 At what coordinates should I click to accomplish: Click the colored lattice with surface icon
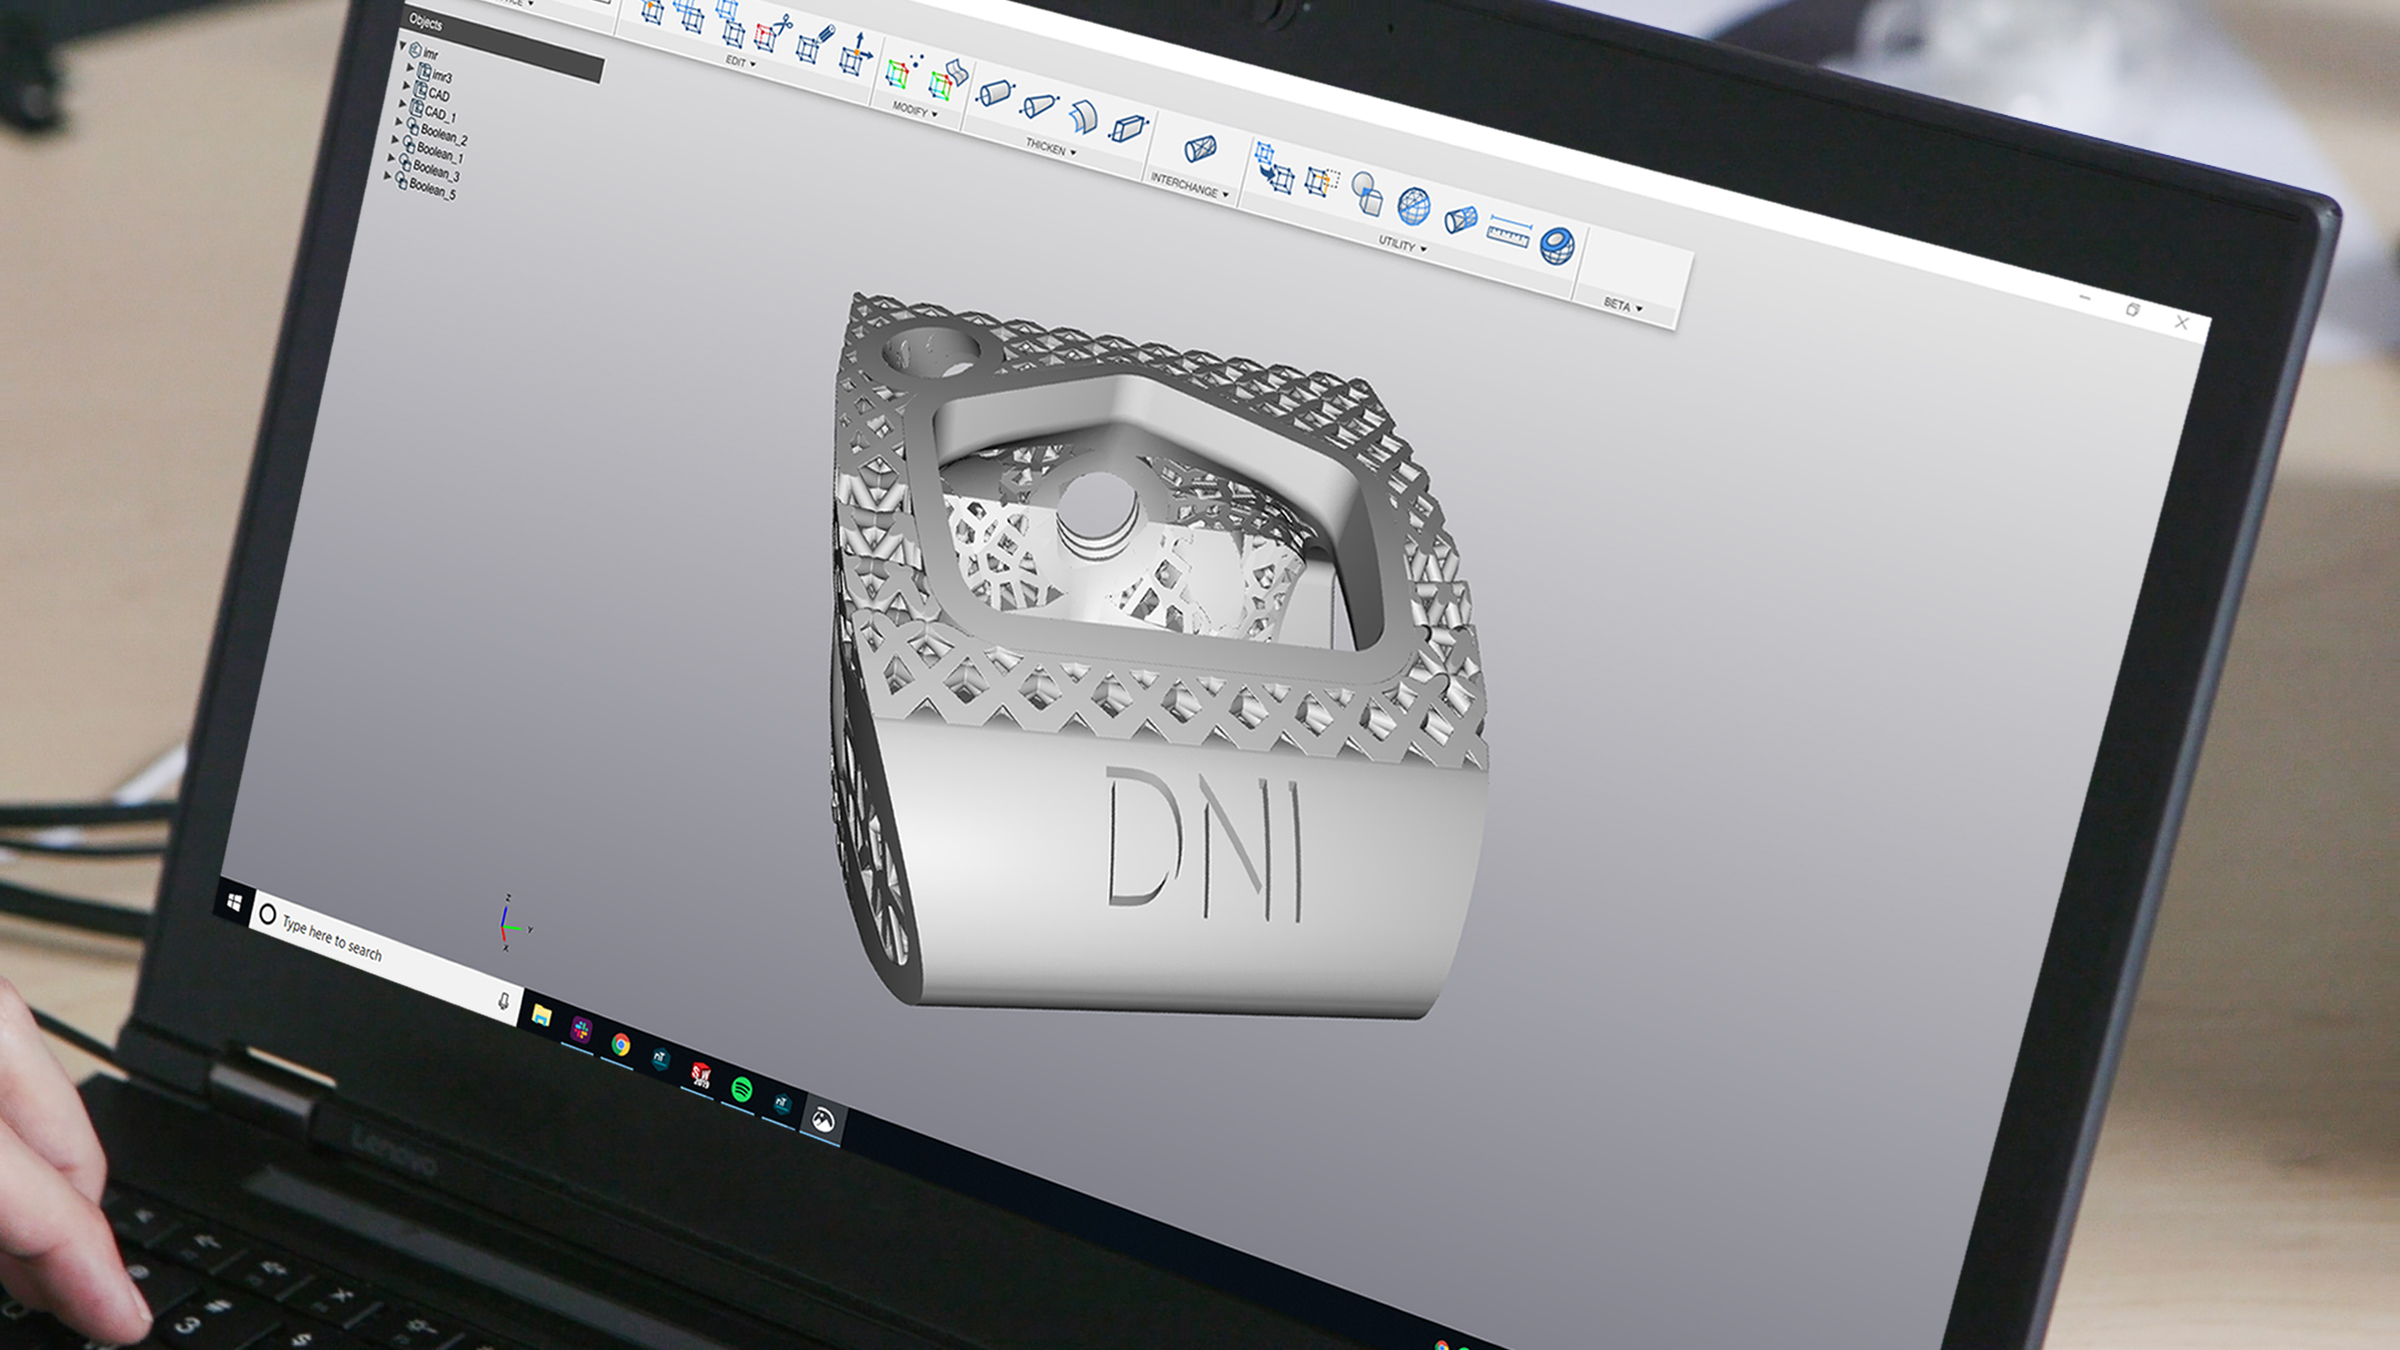click(947, 80)
